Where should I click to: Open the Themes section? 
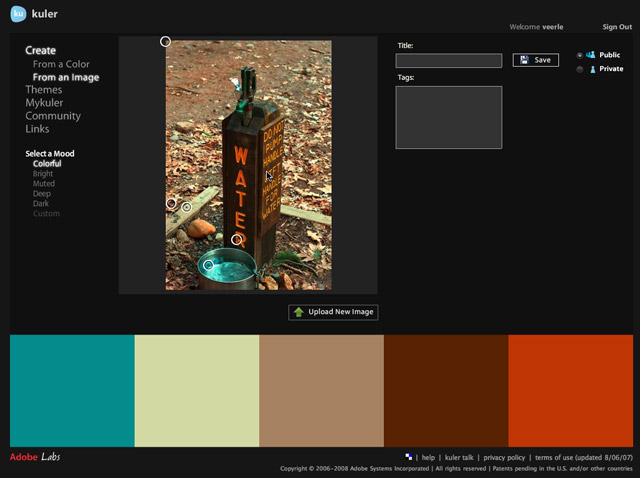(x=43, y=90)
